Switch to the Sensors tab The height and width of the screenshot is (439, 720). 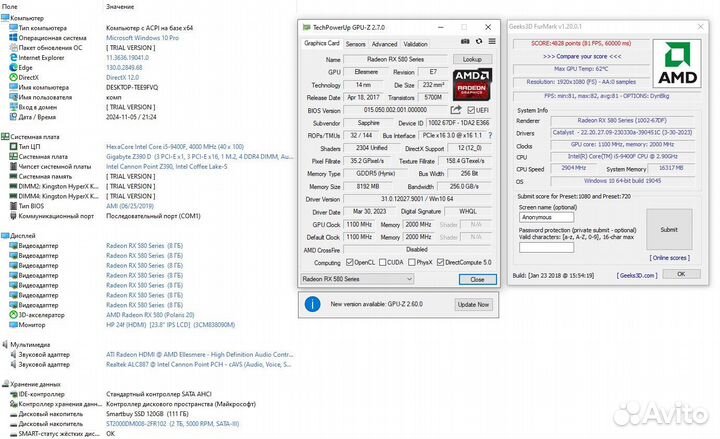(355, 44)
